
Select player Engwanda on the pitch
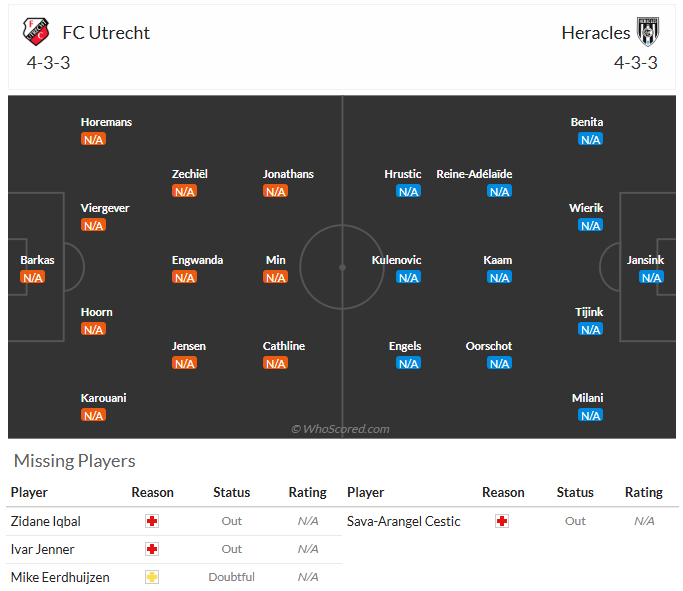(197, 260)
